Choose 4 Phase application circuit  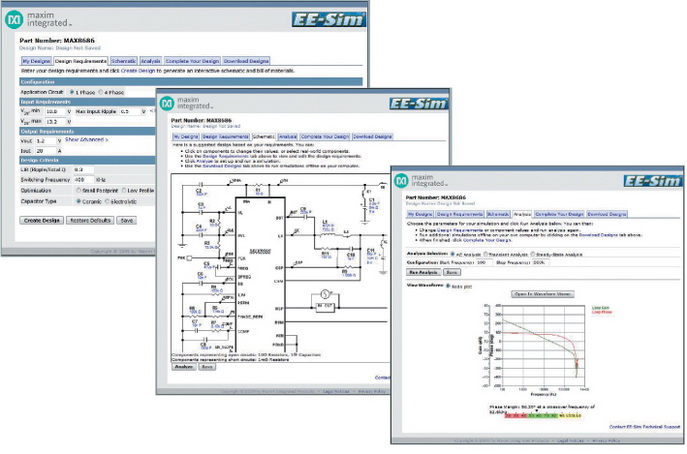(101, 92)
